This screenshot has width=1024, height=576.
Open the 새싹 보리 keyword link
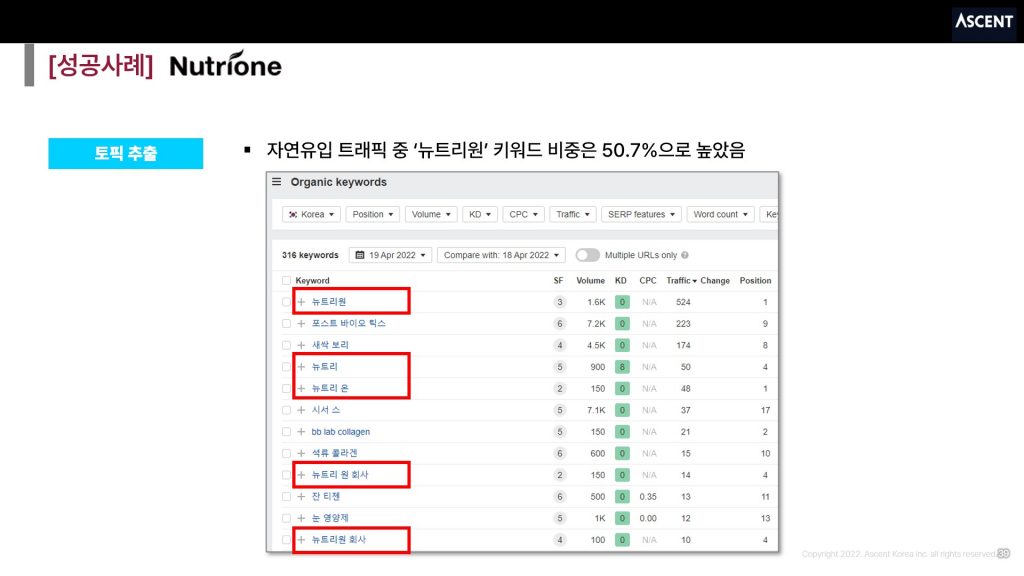pyautogui.click(x=330, y=345)
